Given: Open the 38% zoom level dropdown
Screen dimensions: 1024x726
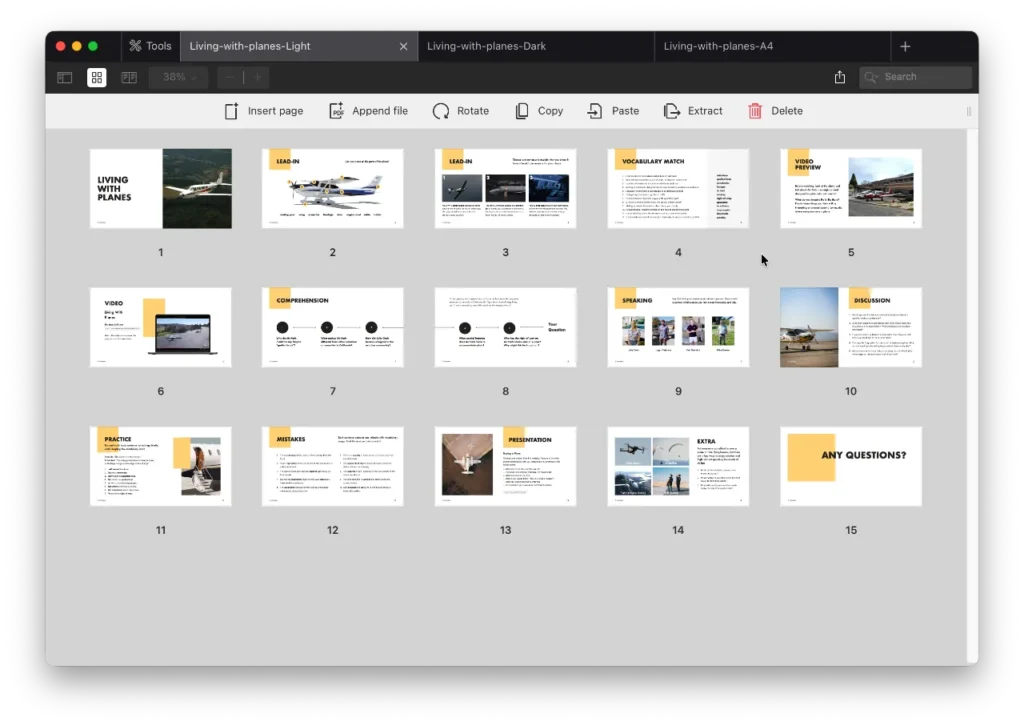Looking at the screenshot, I should point(178,77).
